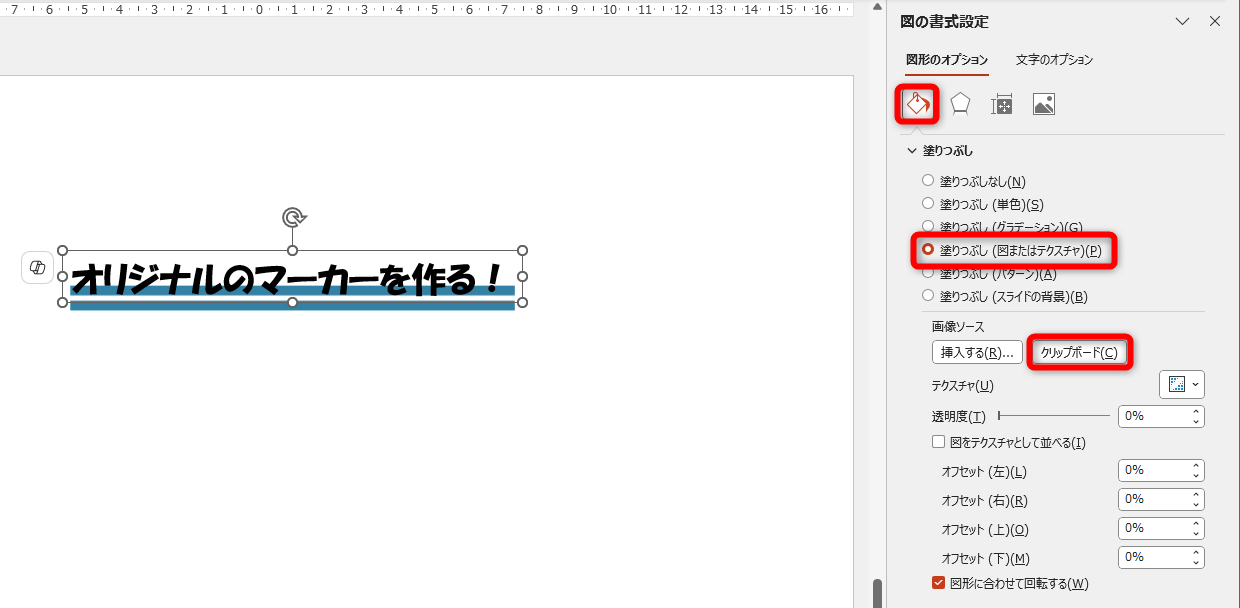This screenshot has height=608, width=1240.
Task: Open the pane options chevron at top
Action: pos(1182,20)
